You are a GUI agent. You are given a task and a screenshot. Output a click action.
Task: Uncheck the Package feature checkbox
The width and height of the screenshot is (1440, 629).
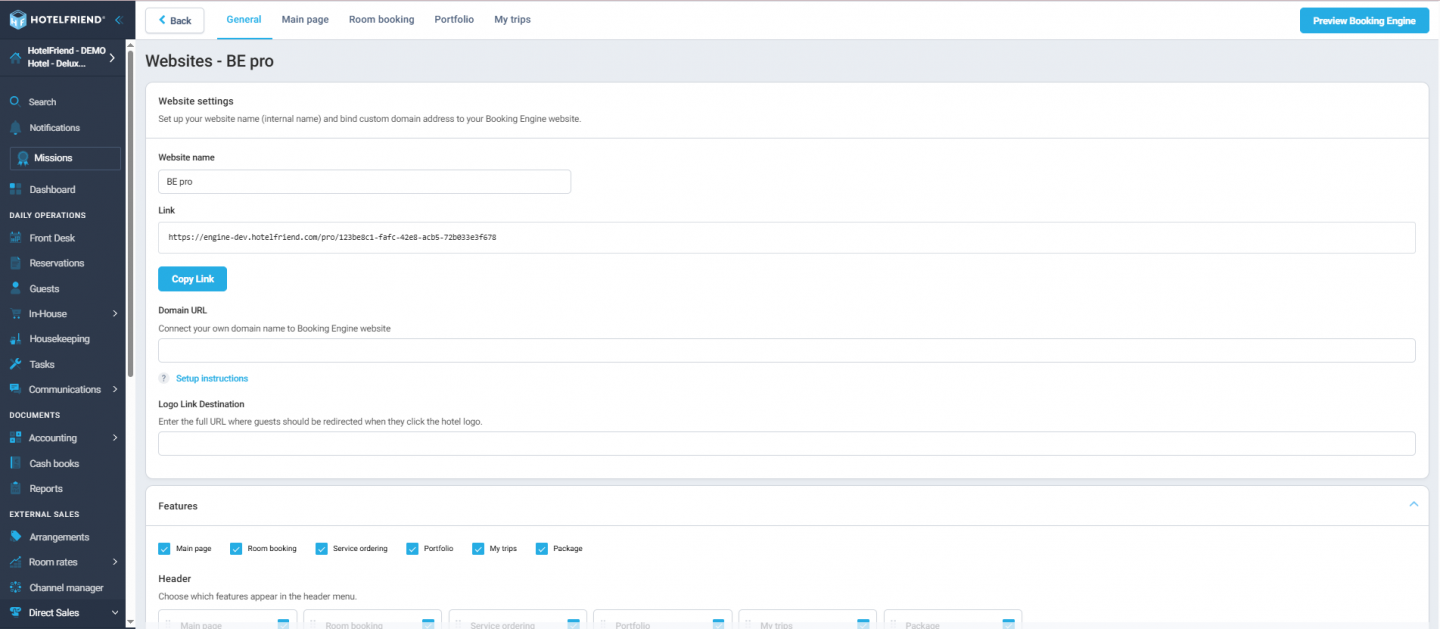542,548
